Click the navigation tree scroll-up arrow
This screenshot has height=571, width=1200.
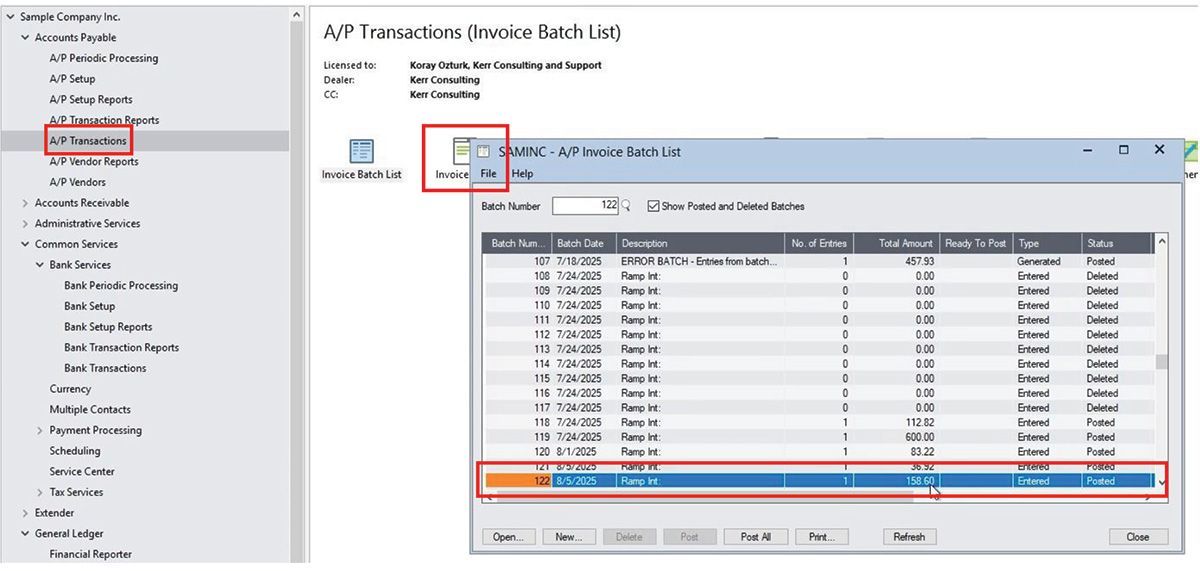coord(297,15)
